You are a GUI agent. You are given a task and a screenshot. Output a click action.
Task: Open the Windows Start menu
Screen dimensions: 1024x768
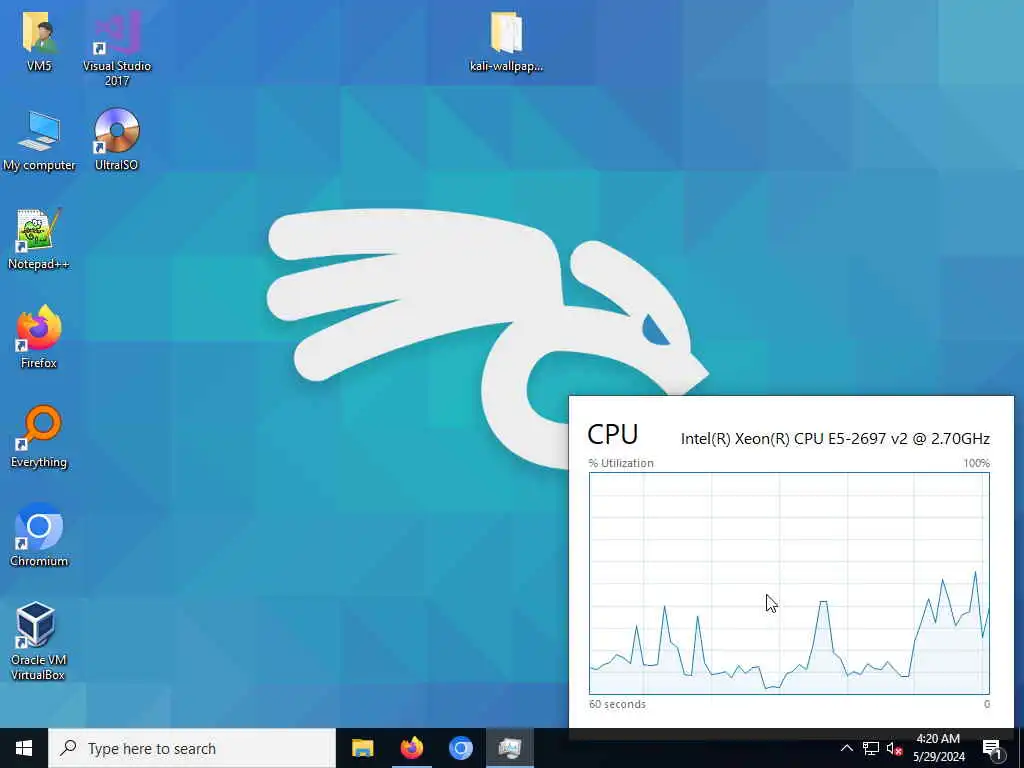coord(24,748)
